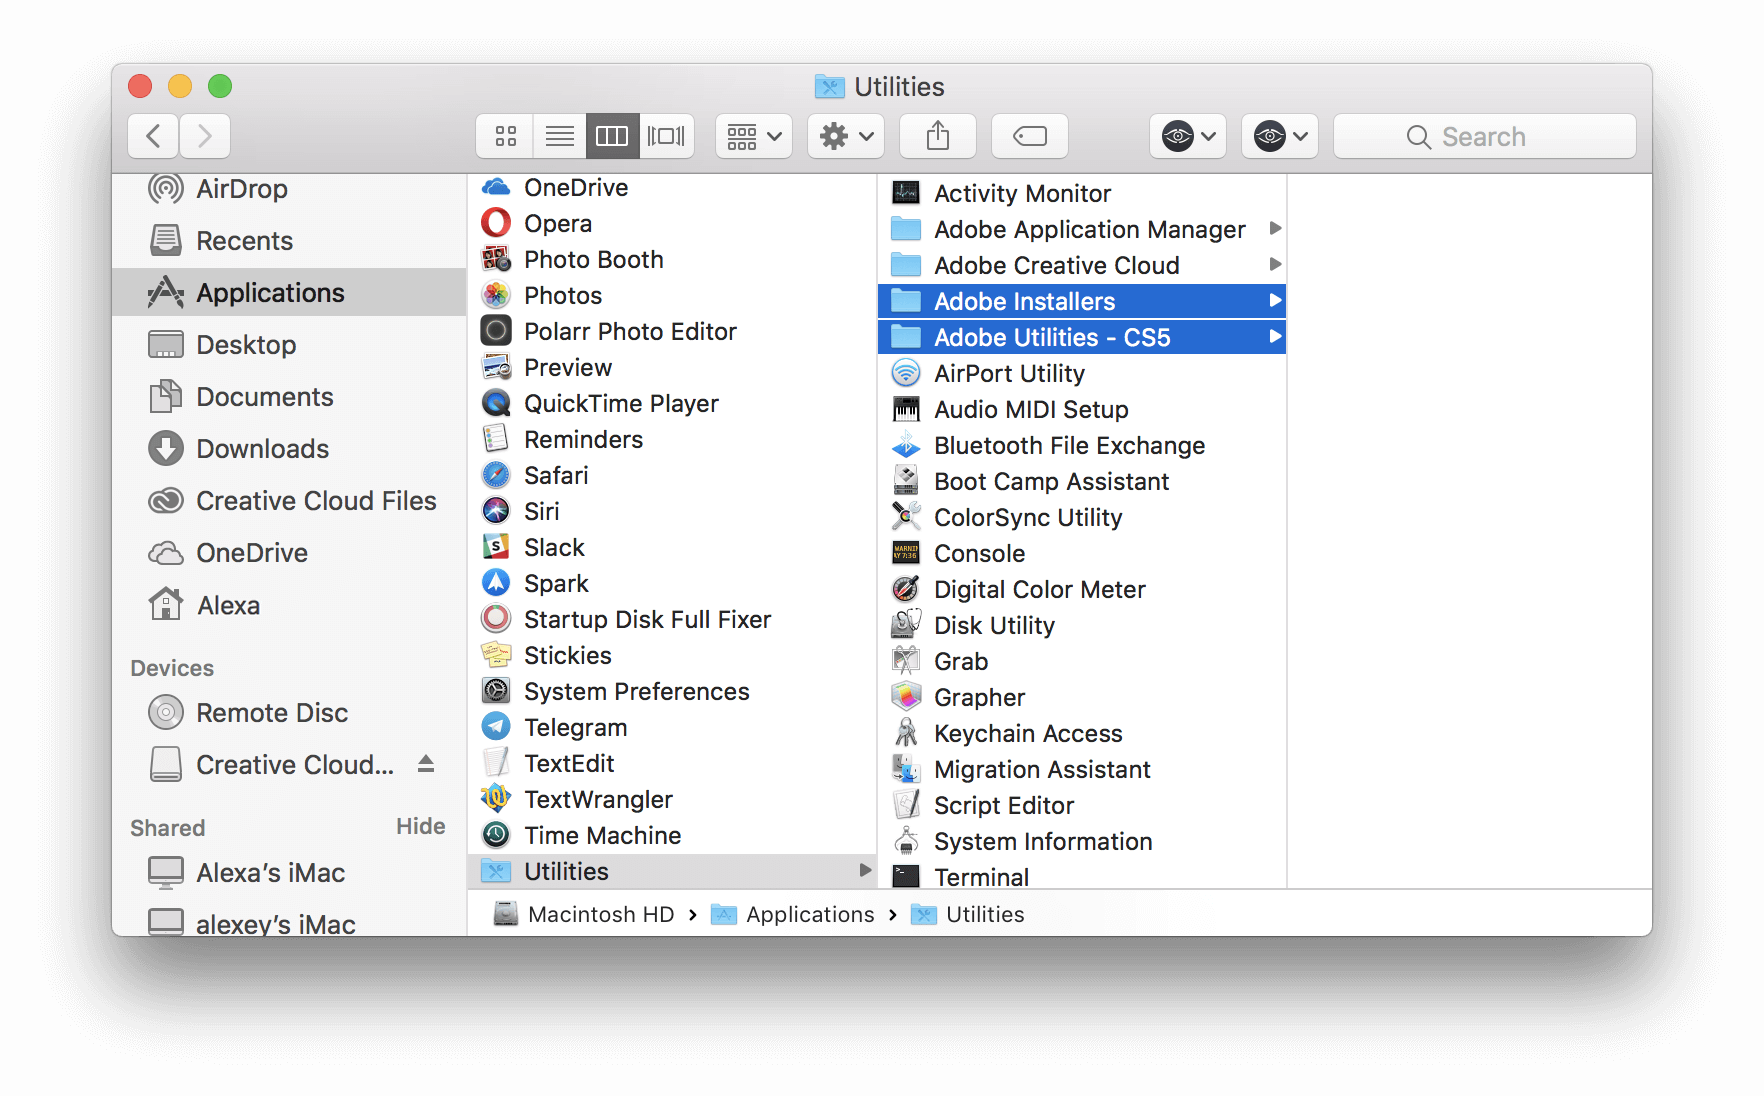Image resolution: width=1764 pixels, height=1096 pixels.
Task: Click the Search field
Action: 1484,136
